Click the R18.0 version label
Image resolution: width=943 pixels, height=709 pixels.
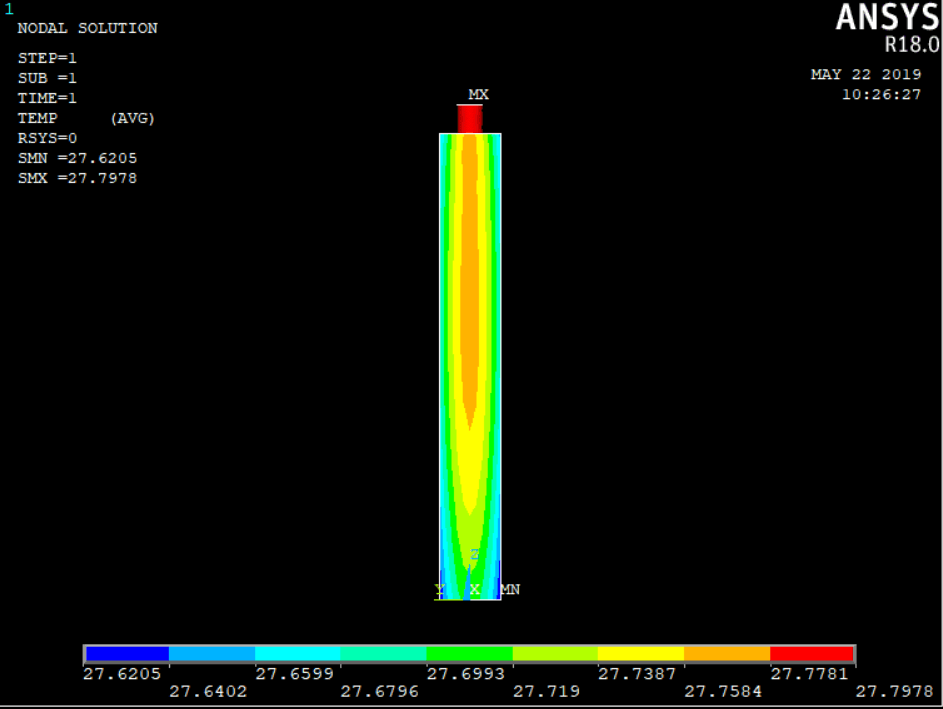911,45
